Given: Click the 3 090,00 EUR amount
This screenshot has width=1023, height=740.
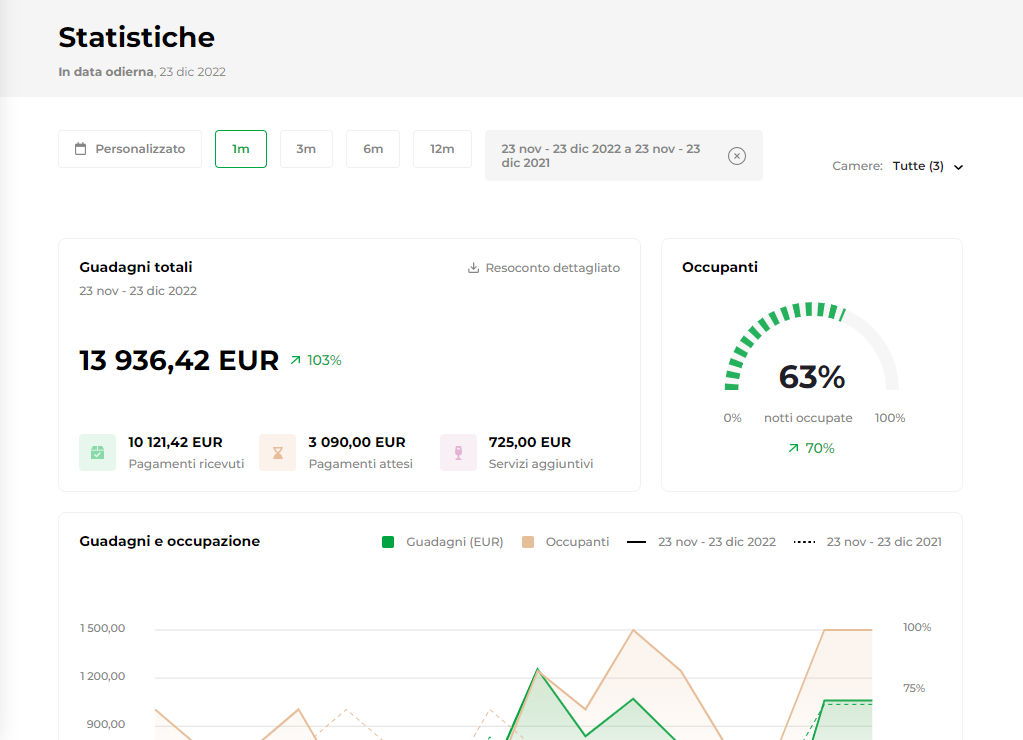Looking at the screenshot, I should click(x=357, y=442).
